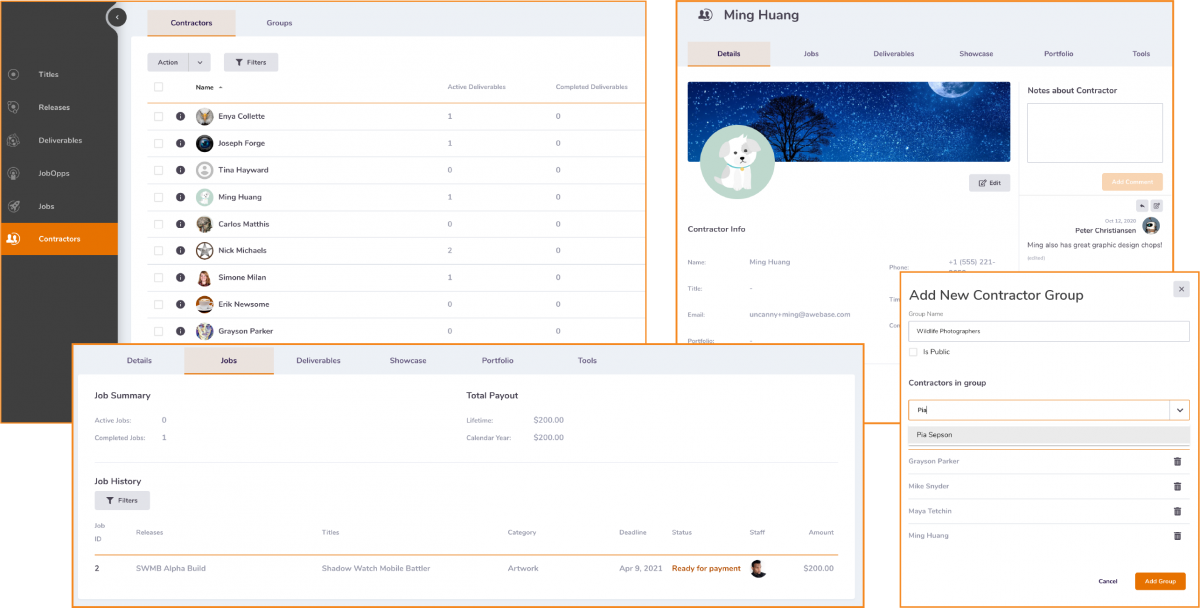Screen dimensions: 1200x608
Task: Click the Deliverables sidebar icon
Action: click(x=14, y=140)
